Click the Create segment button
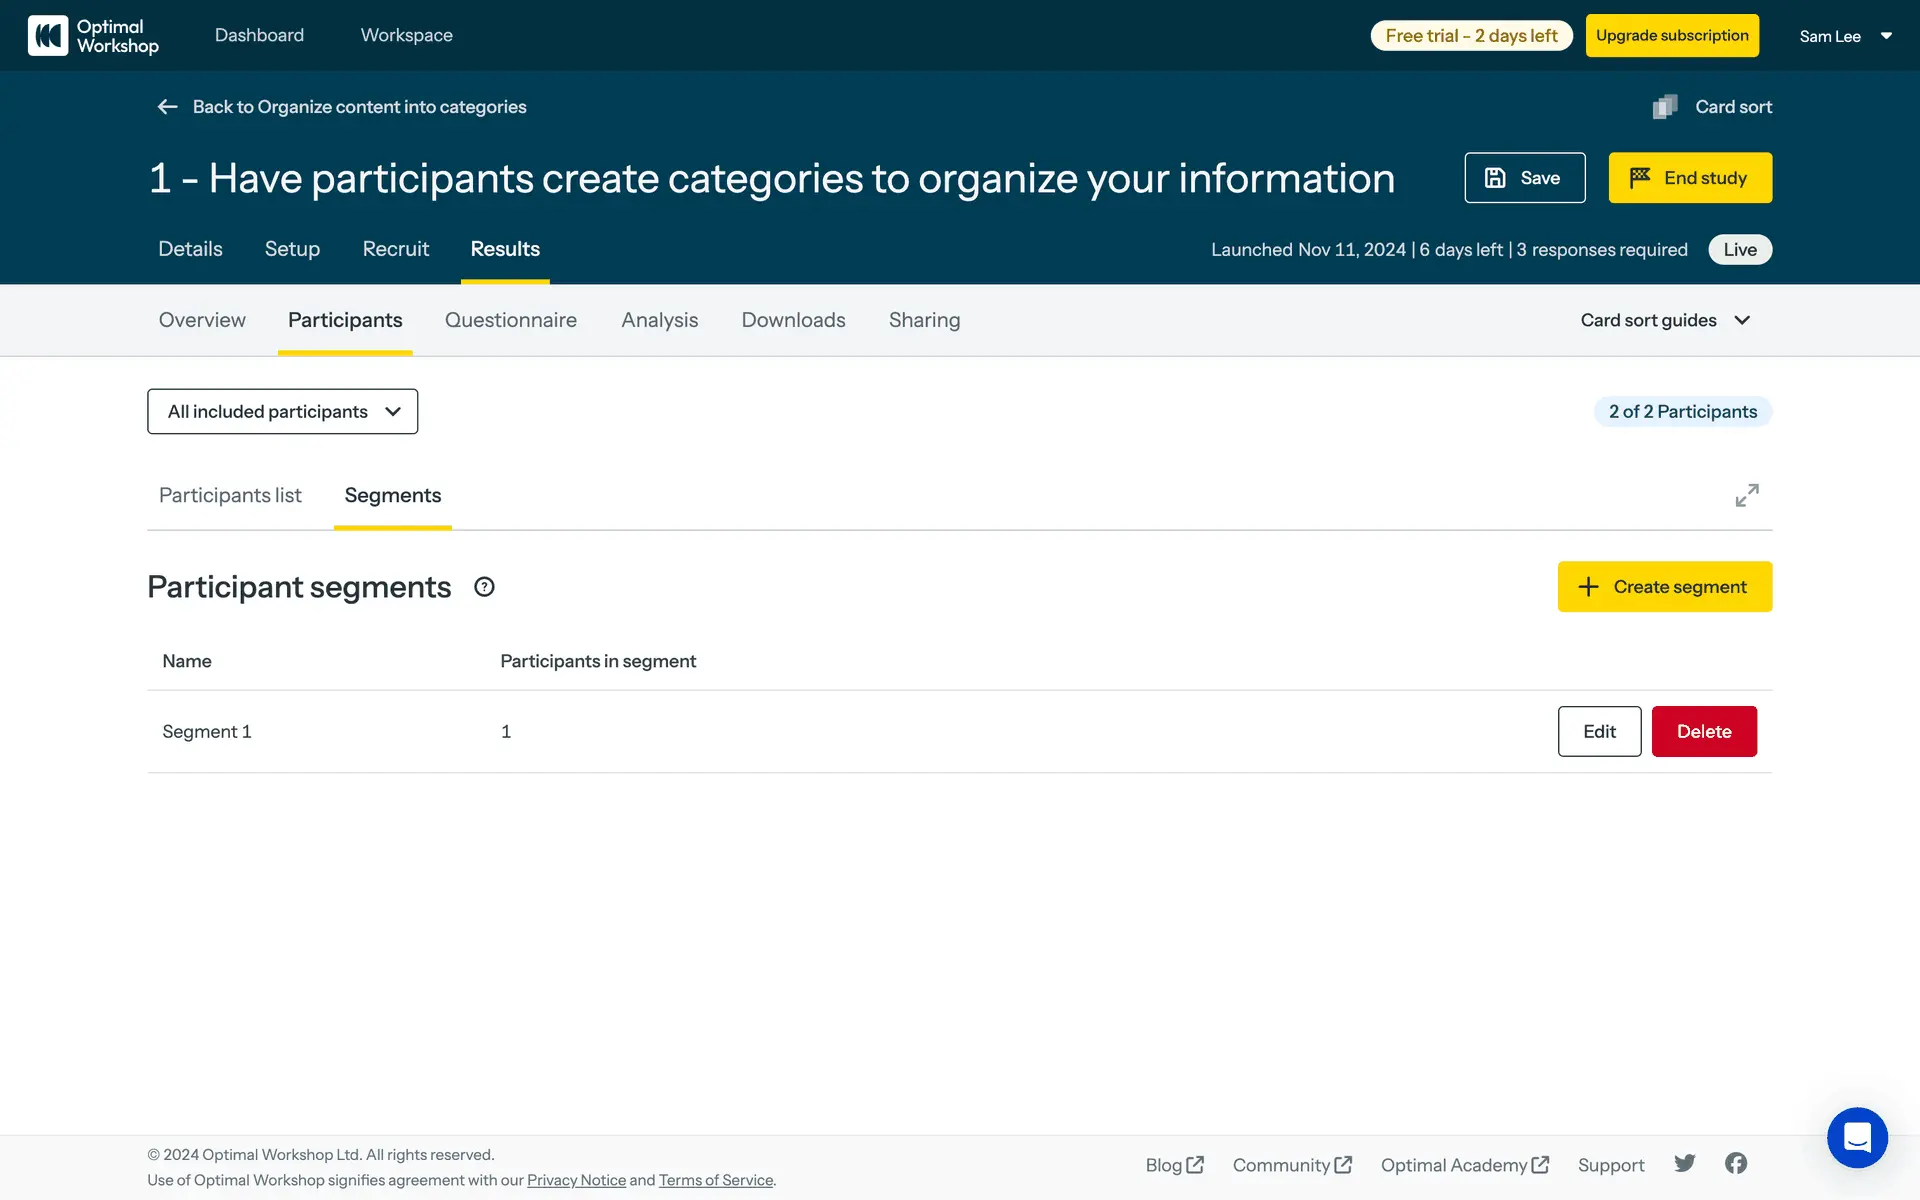The image size is (1920, 1200). click(x=1664, y=587)
